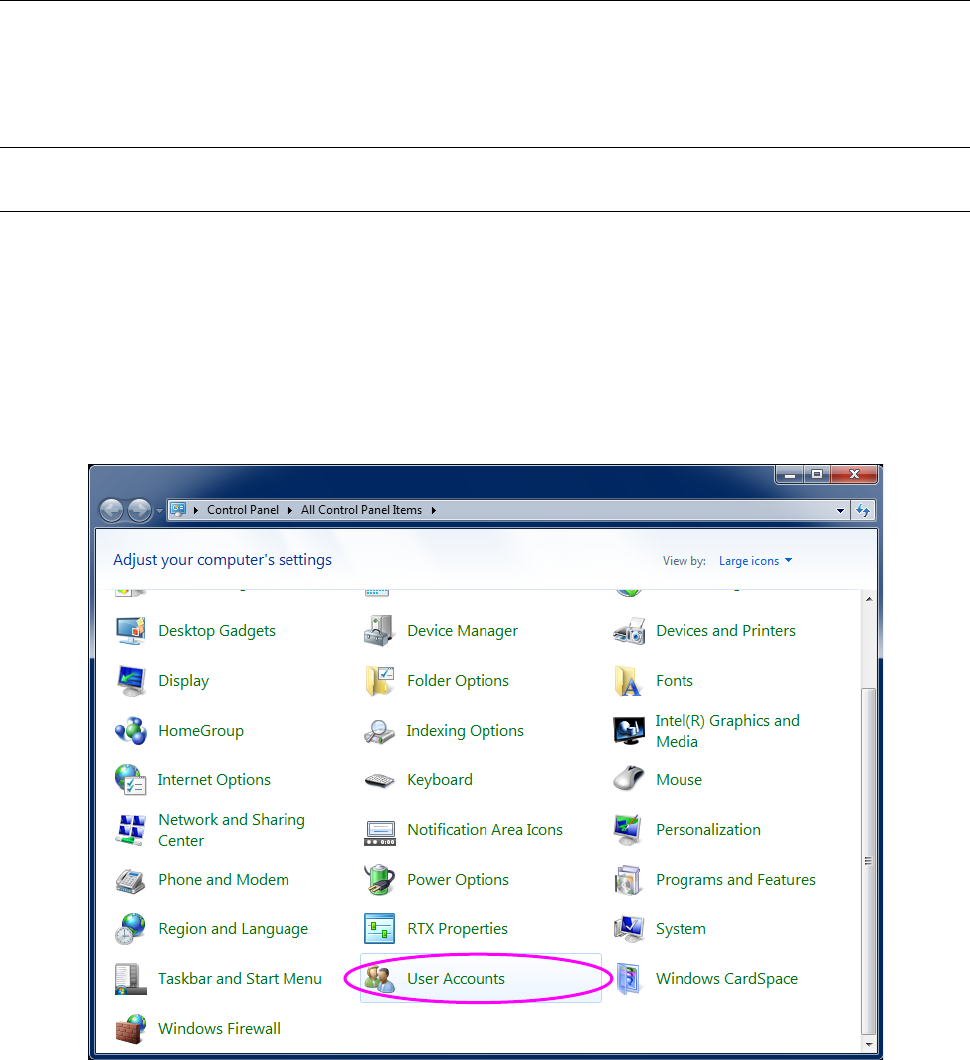Open the Power Options link

point(458,880)
